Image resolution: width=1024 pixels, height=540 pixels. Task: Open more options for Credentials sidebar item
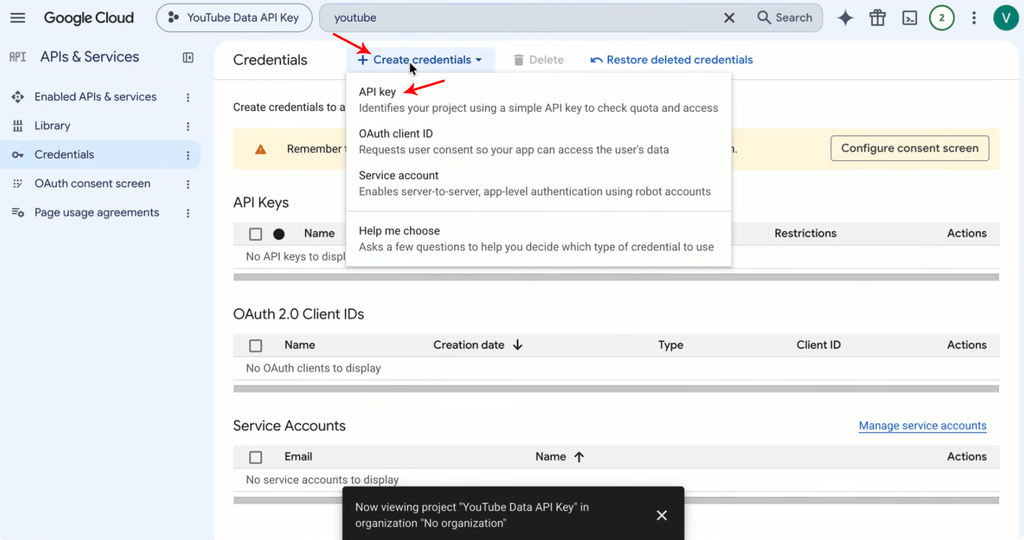[188, 155]
